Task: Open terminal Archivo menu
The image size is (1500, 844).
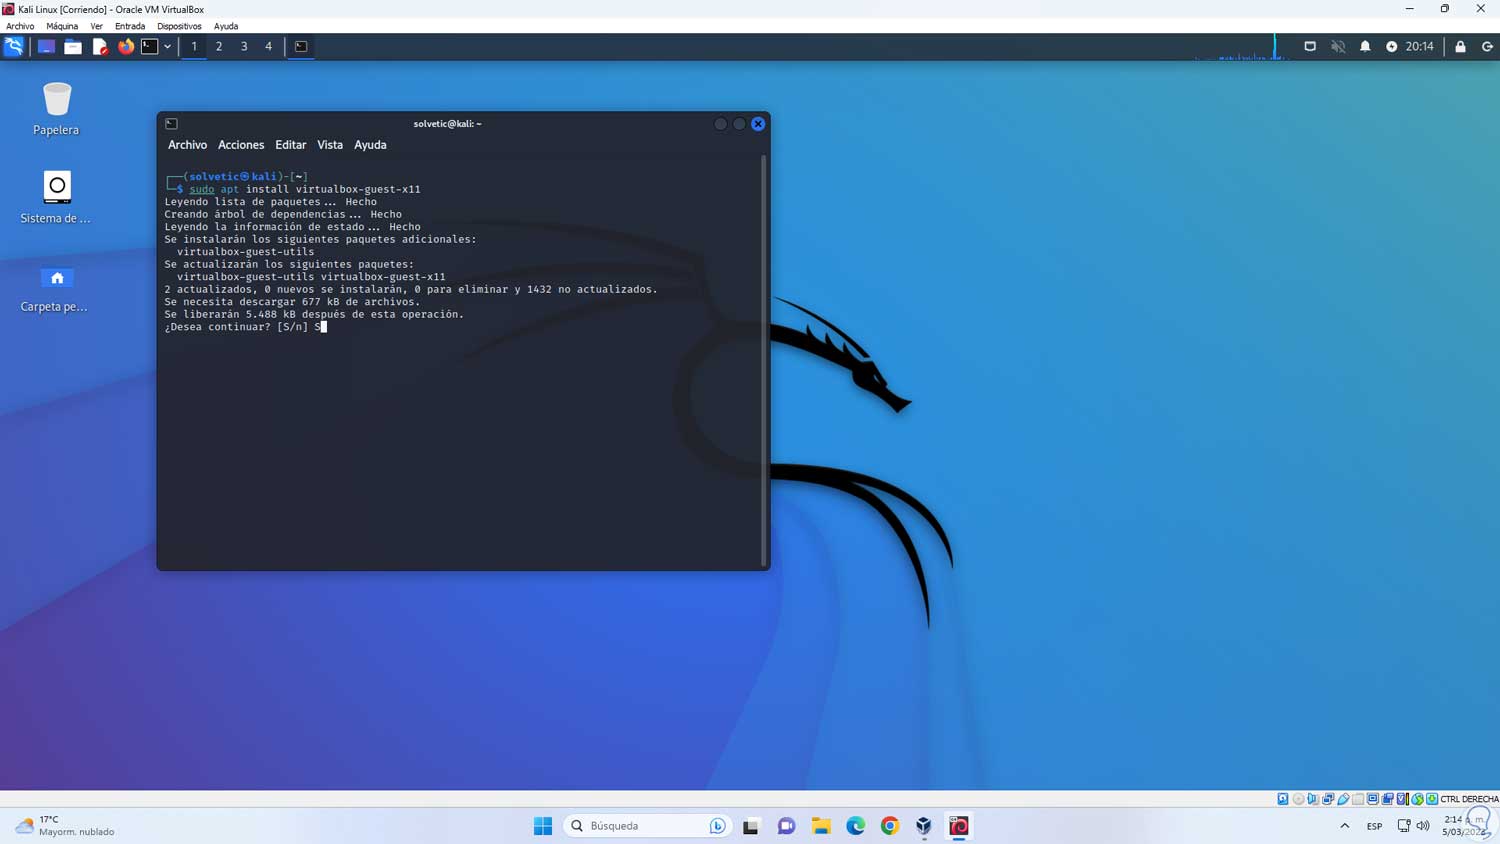Action: coord(187,145)
